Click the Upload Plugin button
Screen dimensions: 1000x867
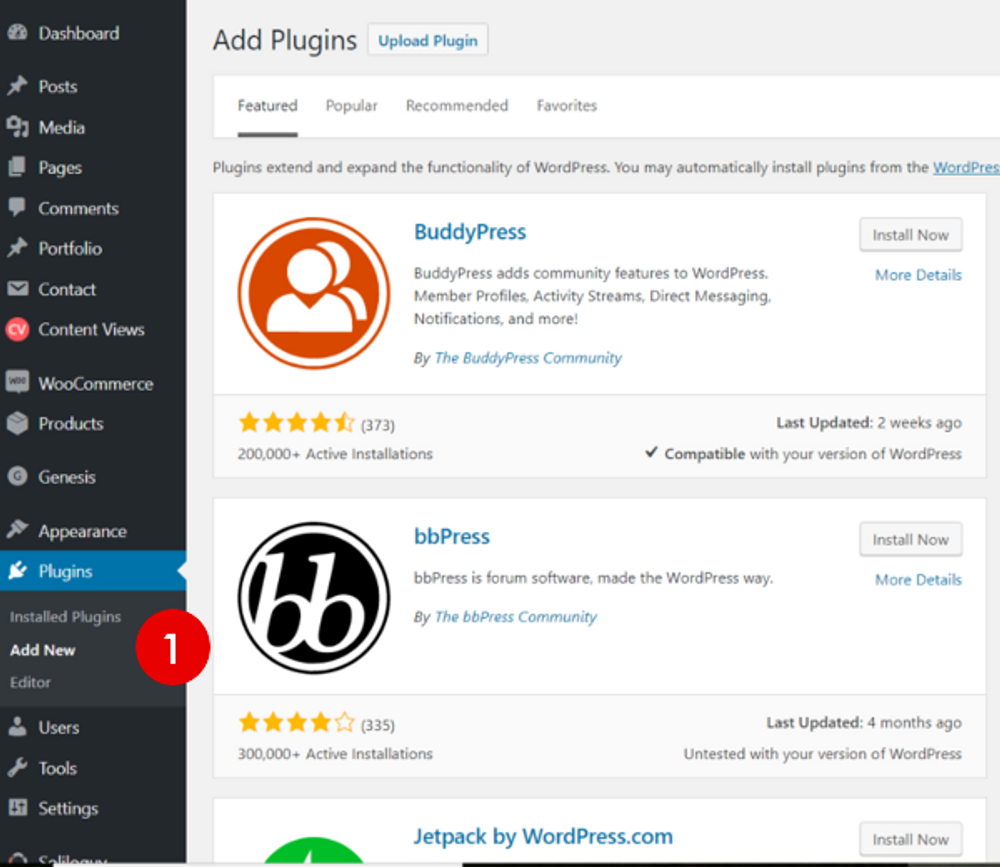pos(427,40)
